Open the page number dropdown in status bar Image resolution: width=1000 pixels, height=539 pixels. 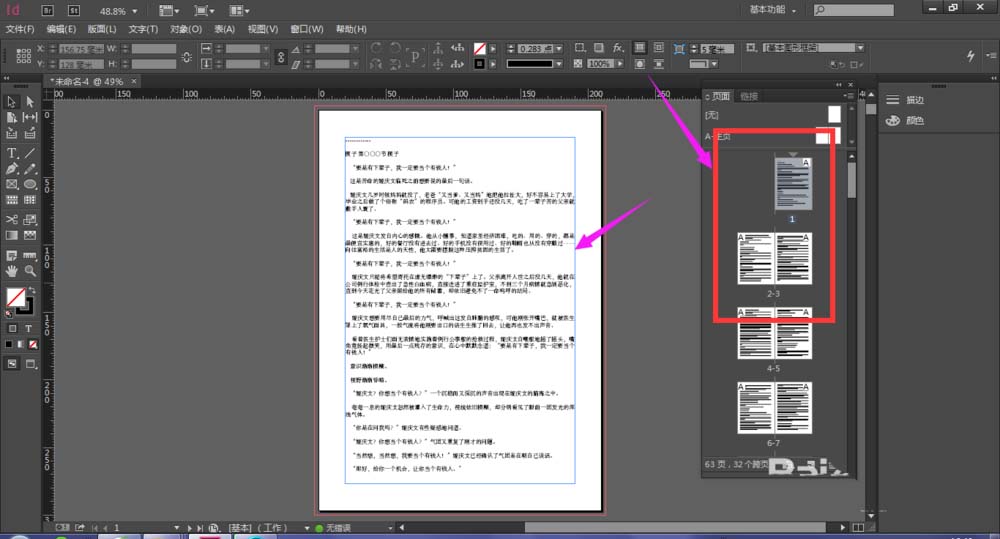click(177, 528)
